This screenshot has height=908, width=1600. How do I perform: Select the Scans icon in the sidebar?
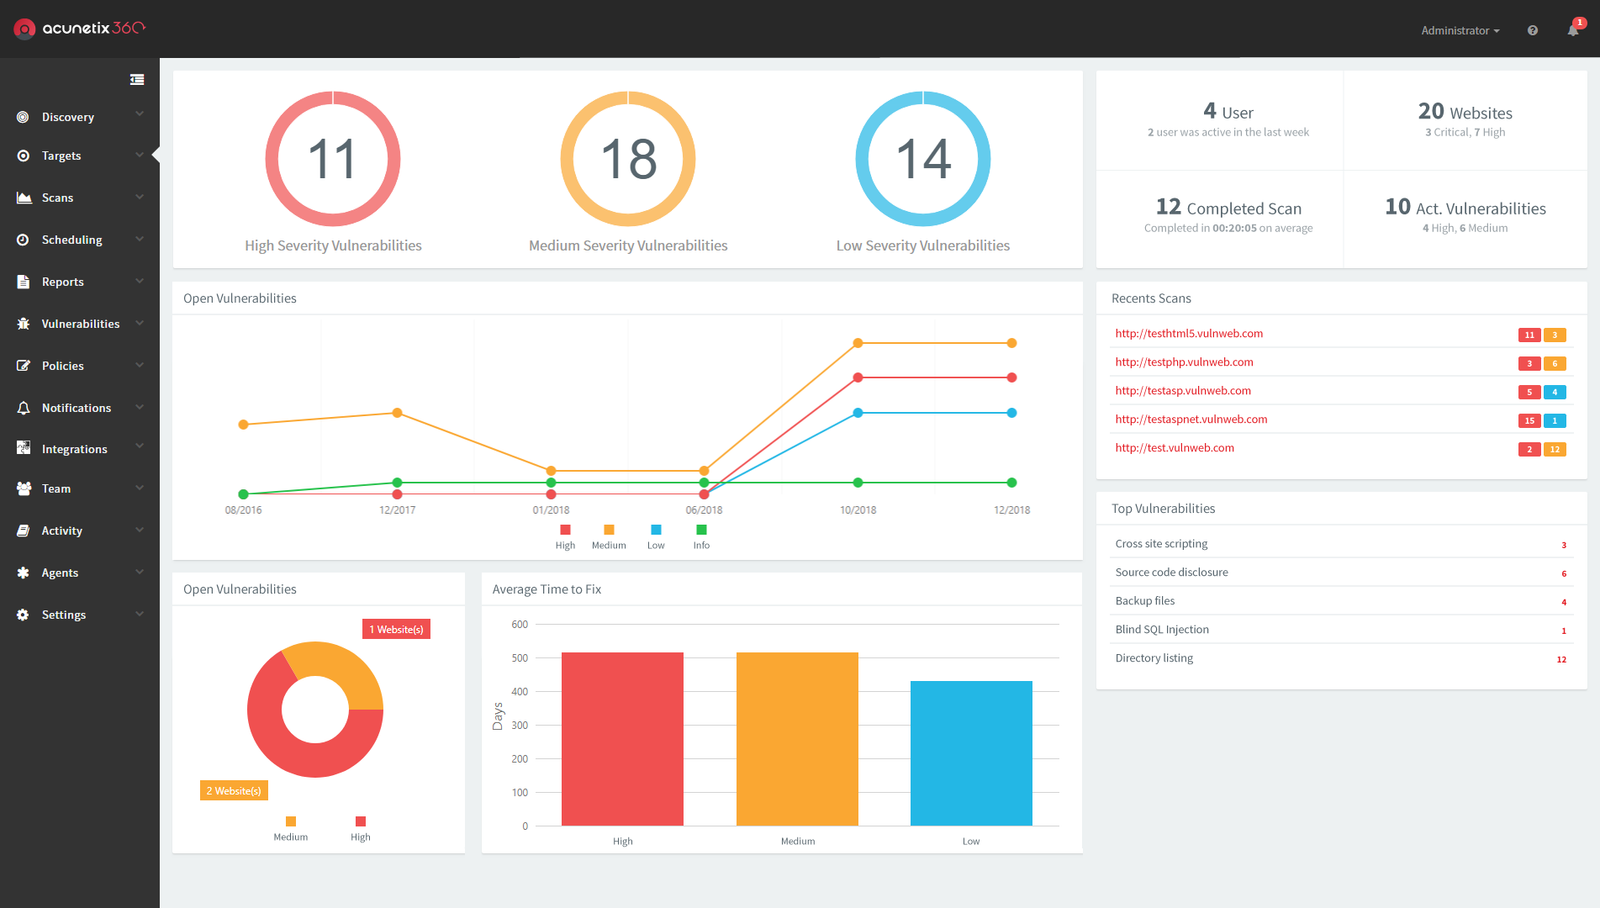tap(25, 197)
